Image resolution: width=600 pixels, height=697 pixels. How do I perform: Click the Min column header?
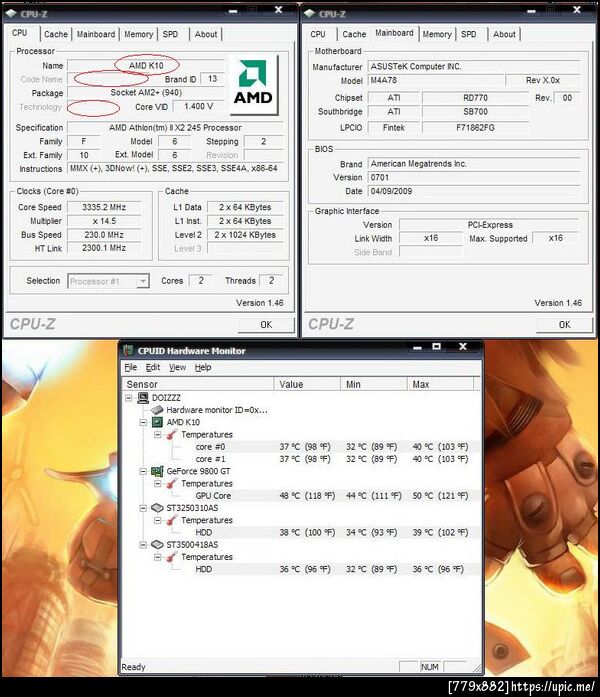click(x=374, y=384)
